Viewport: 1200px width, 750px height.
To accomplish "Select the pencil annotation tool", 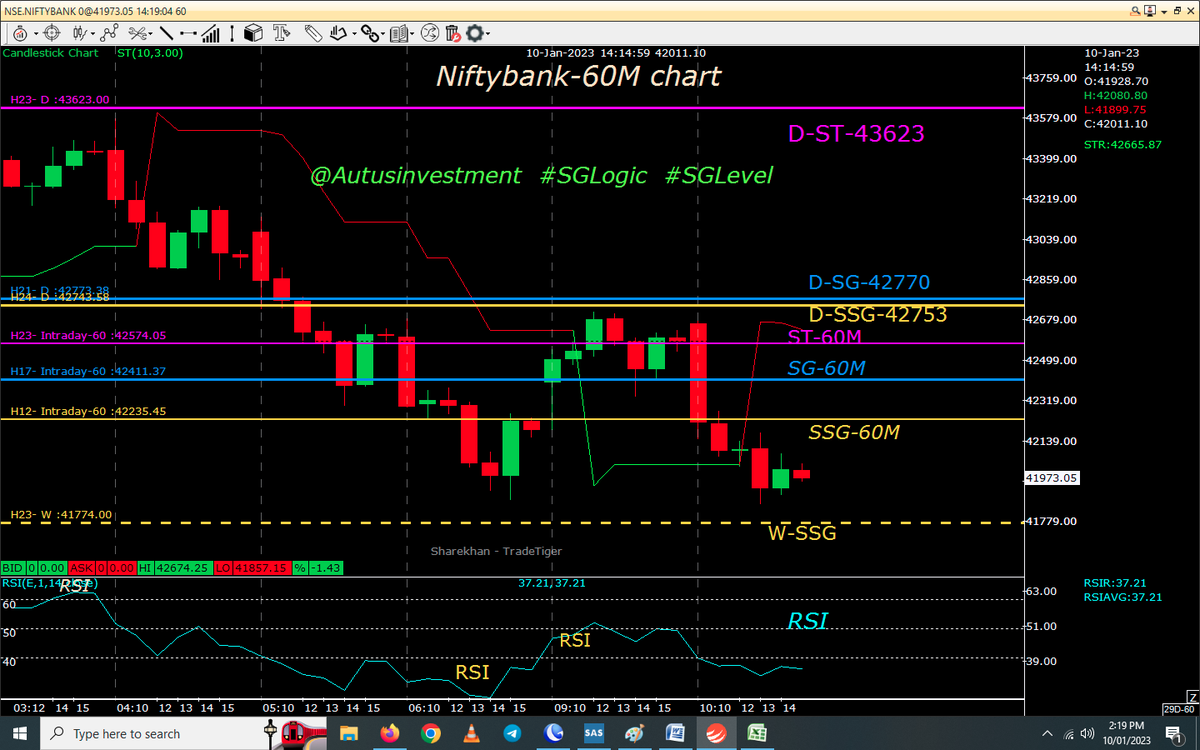I will tap(312, 33).
